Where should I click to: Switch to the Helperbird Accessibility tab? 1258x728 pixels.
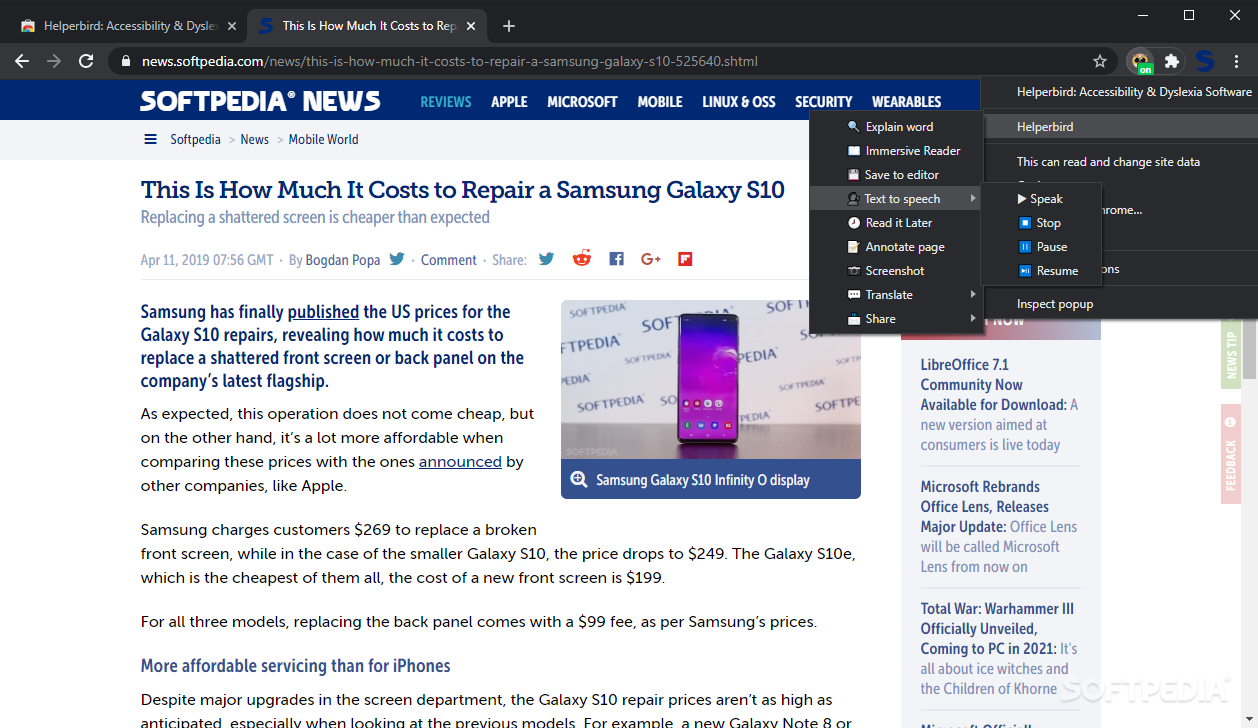(x=124, y=26)
